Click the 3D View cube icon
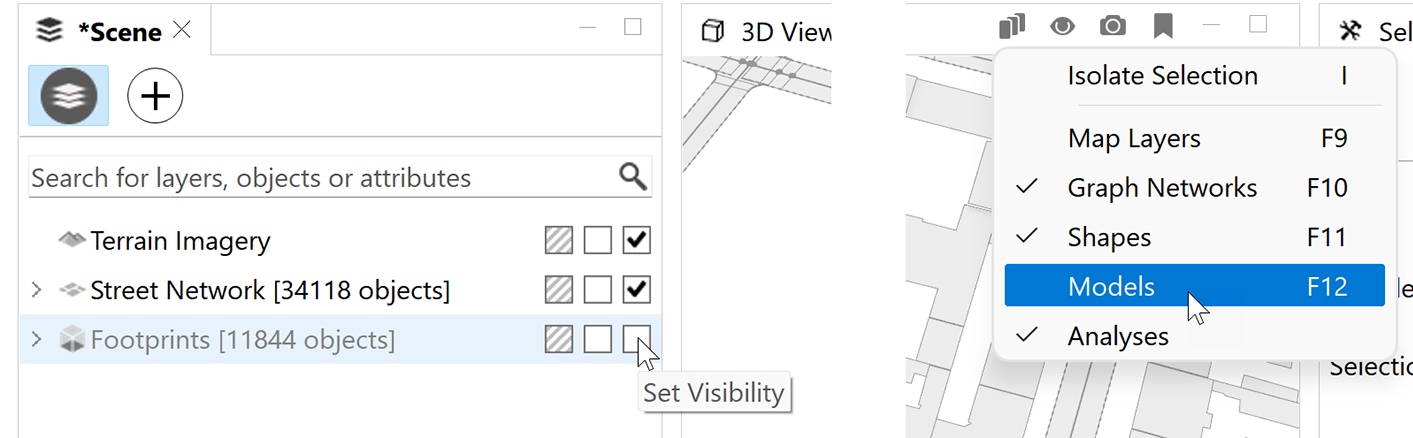This screenshot has width=1413, height=438. click(712, 31)
